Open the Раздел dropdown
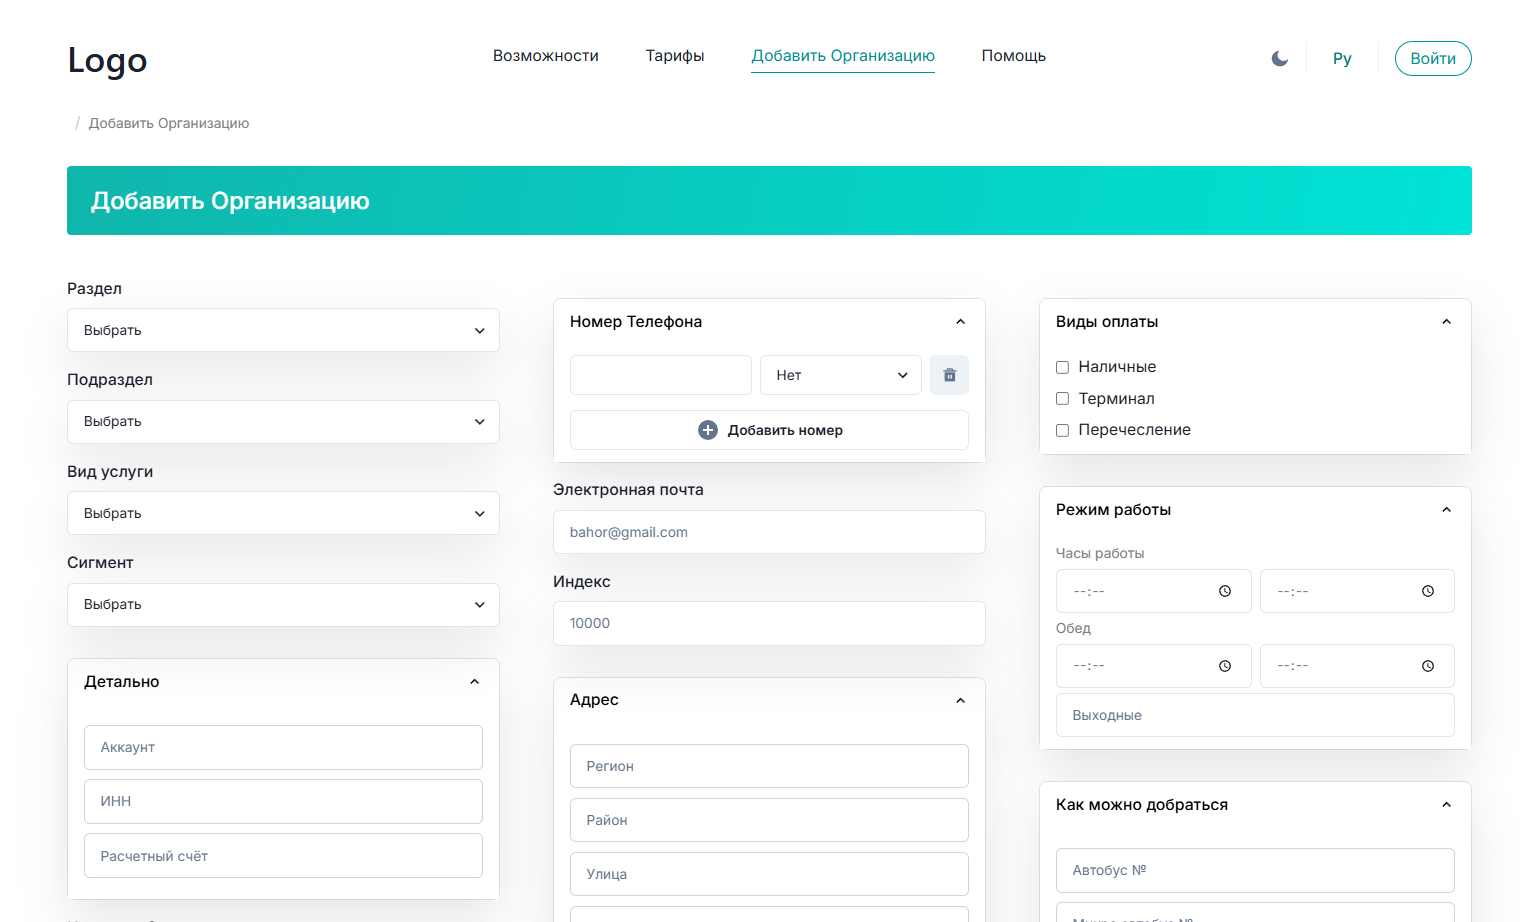1524x922 pixels. [x=283, y=330]
